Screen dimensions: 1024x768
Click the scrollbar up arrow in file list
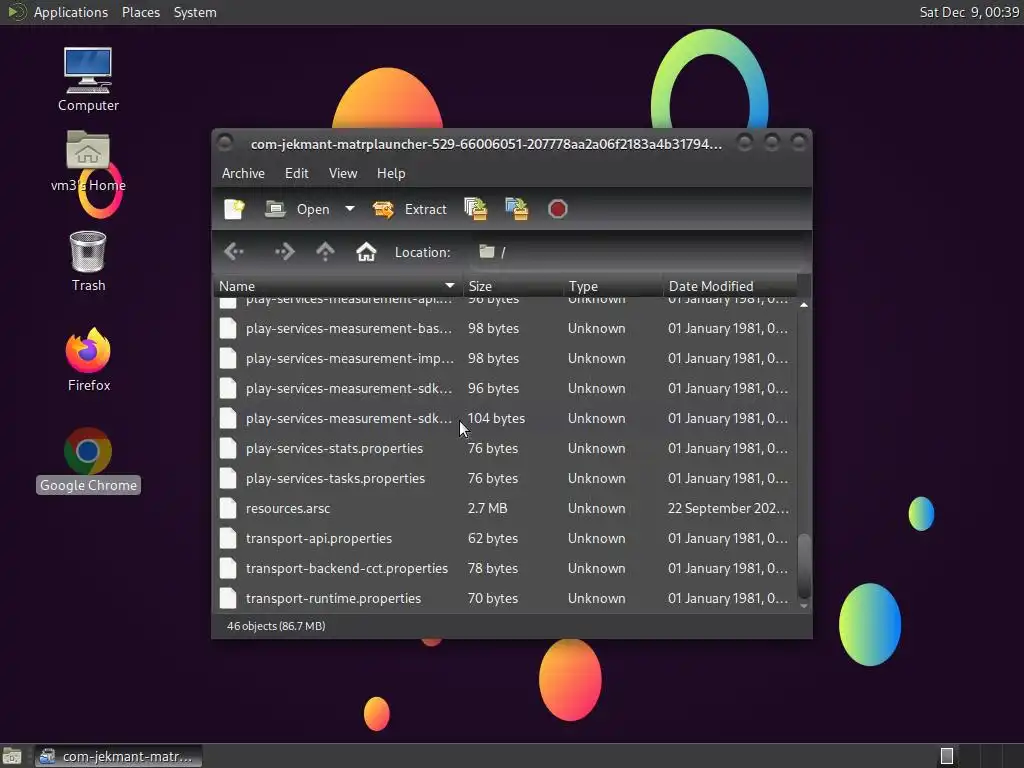click(804, 305)
